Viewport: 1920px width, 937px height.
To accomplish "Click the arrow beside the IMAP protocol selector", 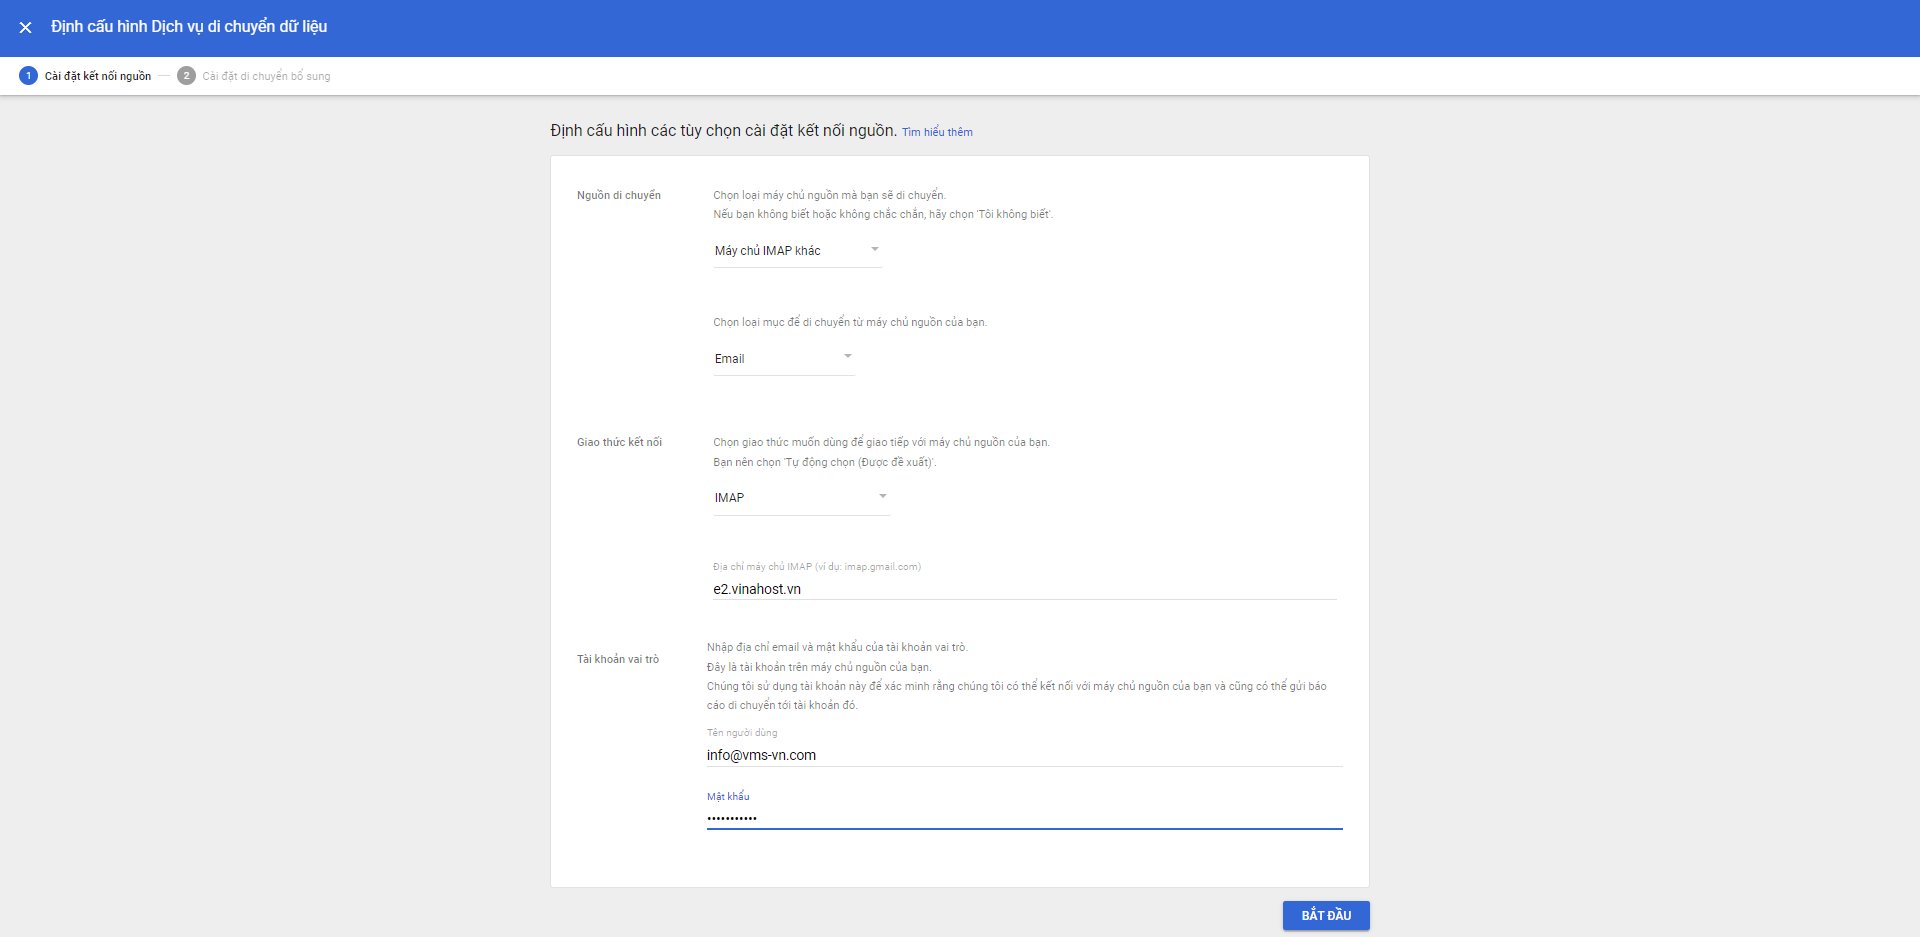I will [x=882, y=496].
